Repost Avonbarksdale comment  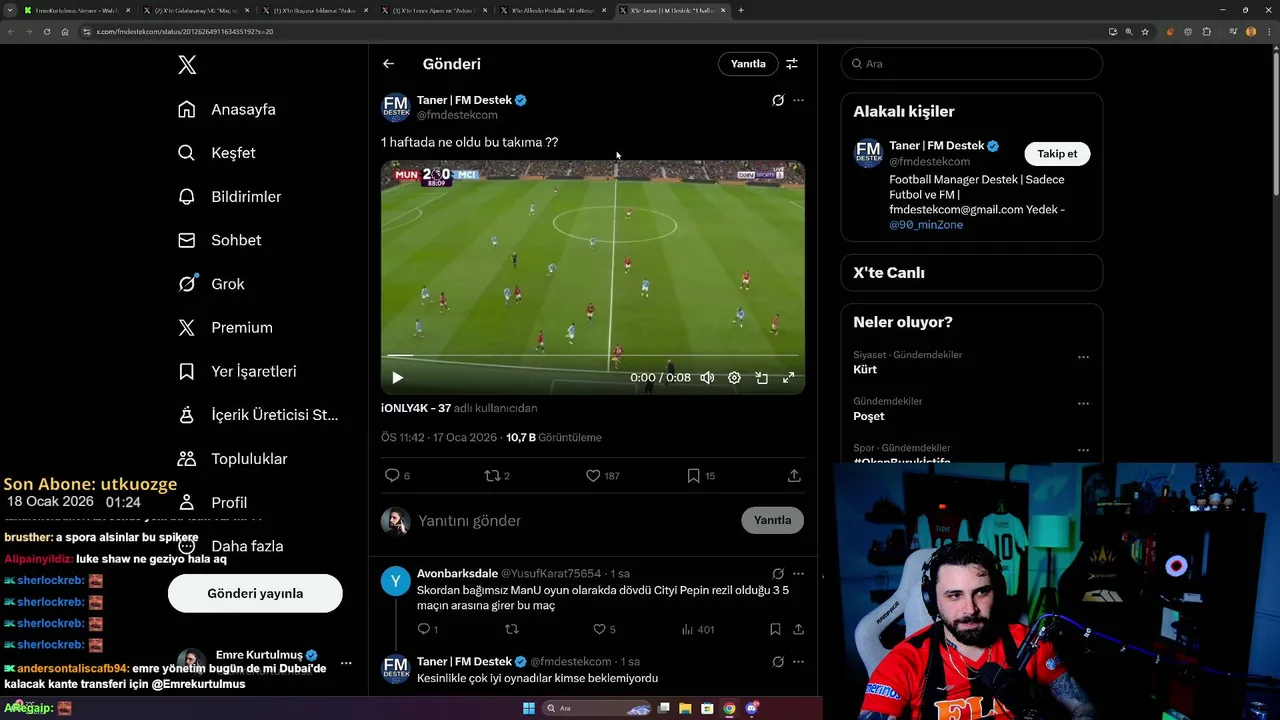512,629
